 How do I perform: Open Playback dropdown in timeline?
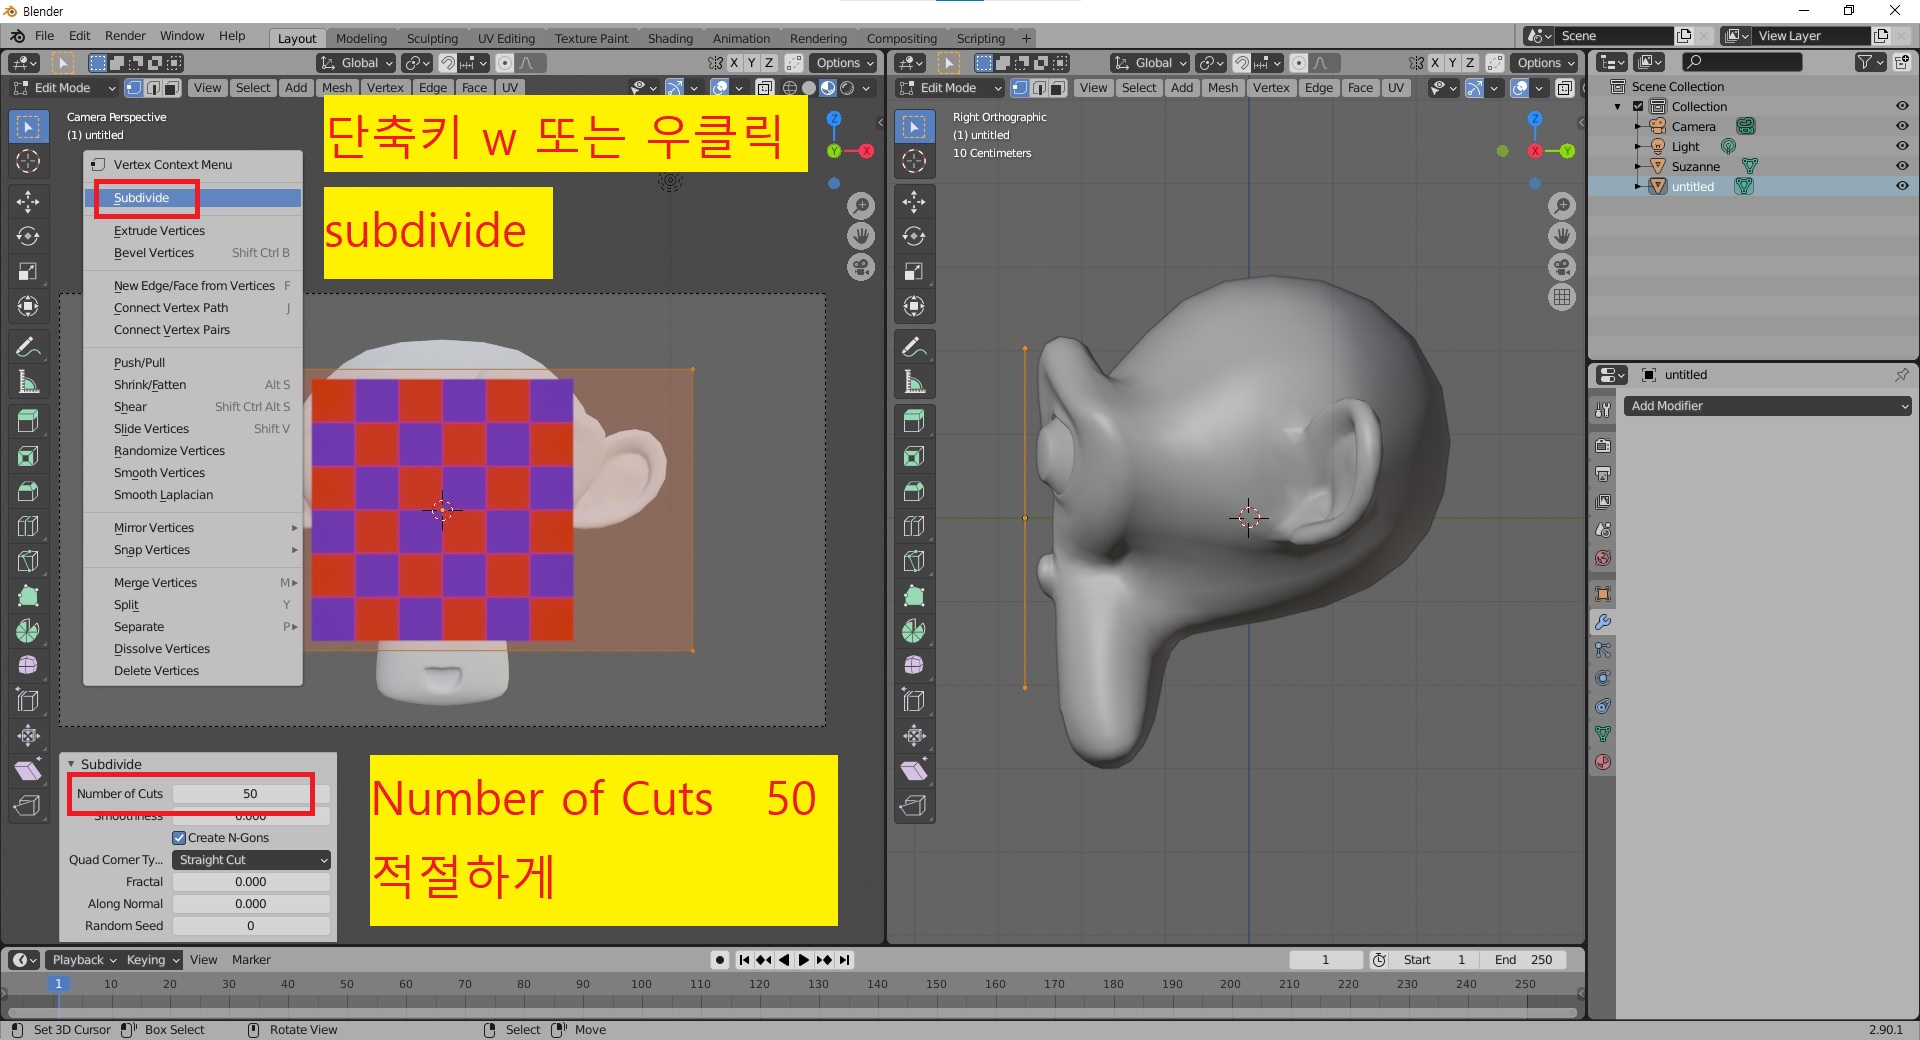(x=83, y=960)
